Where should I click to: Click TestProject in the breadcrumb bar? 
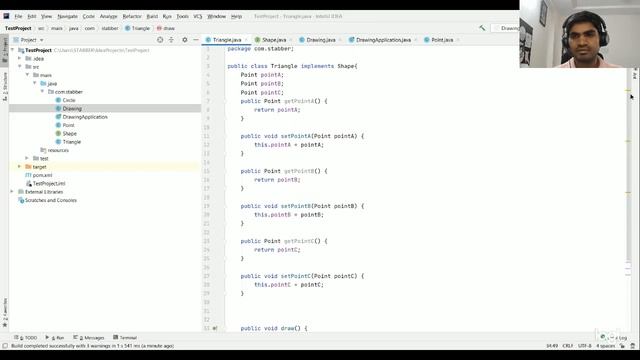coord(18,28)
